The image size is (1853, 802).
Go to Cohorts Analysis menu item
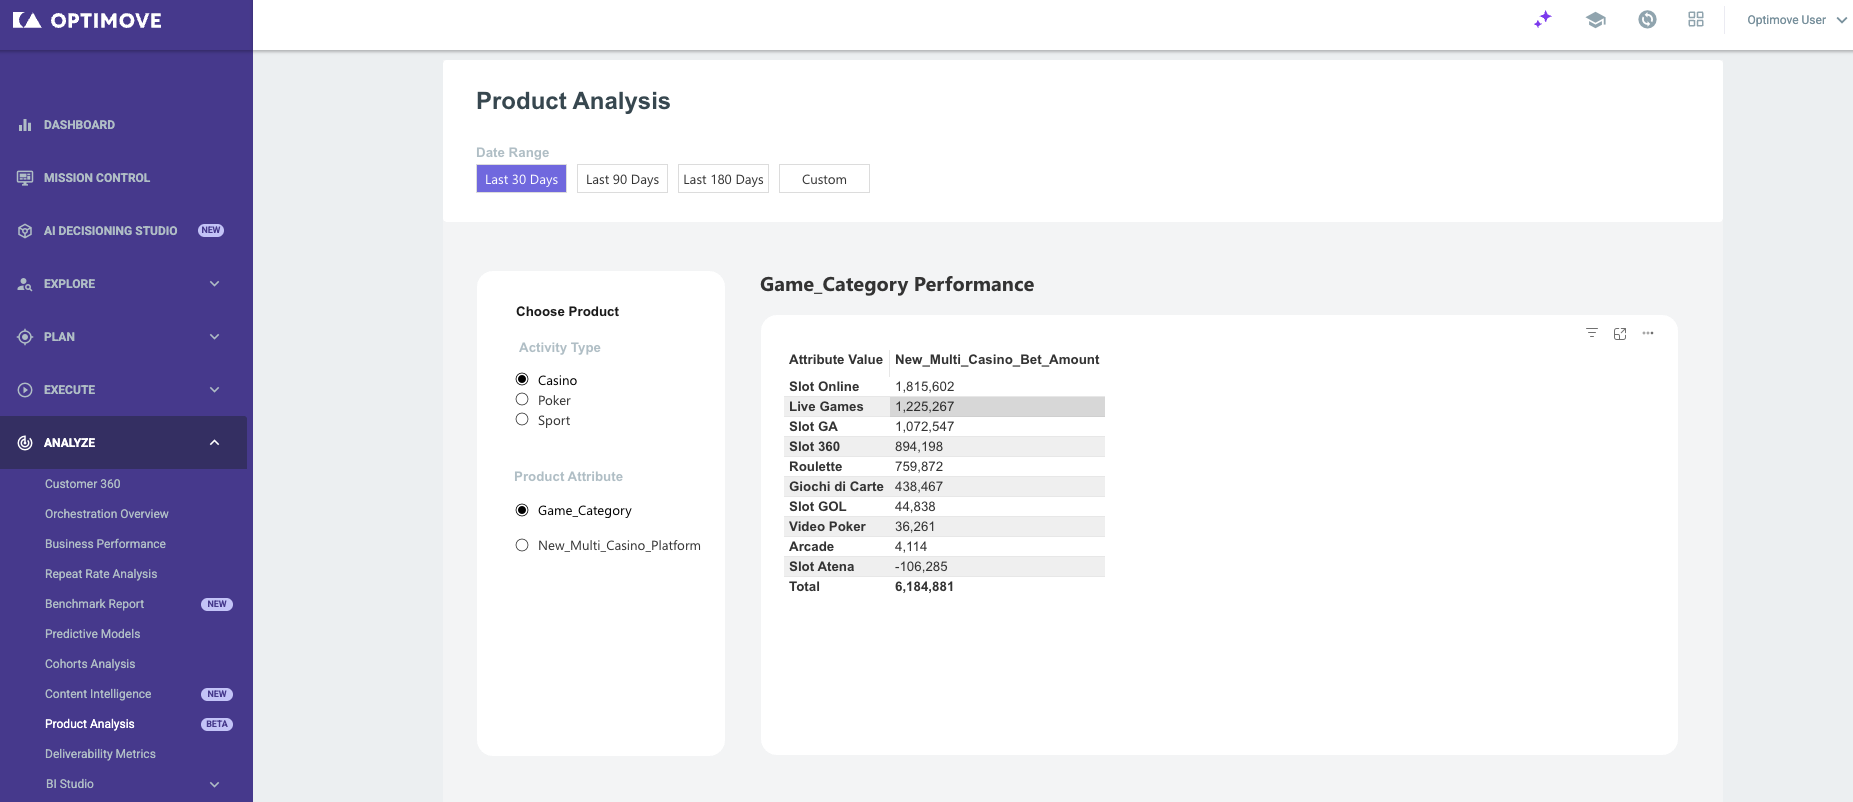tap(90, 664)
